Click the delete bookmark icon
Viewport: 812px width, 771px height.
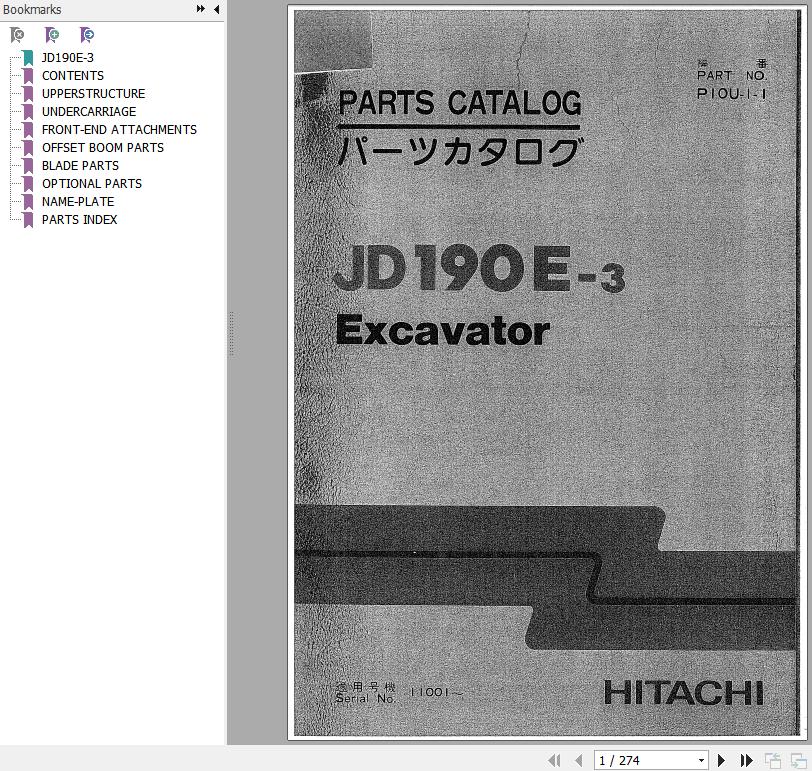click(x=17, y=35)
